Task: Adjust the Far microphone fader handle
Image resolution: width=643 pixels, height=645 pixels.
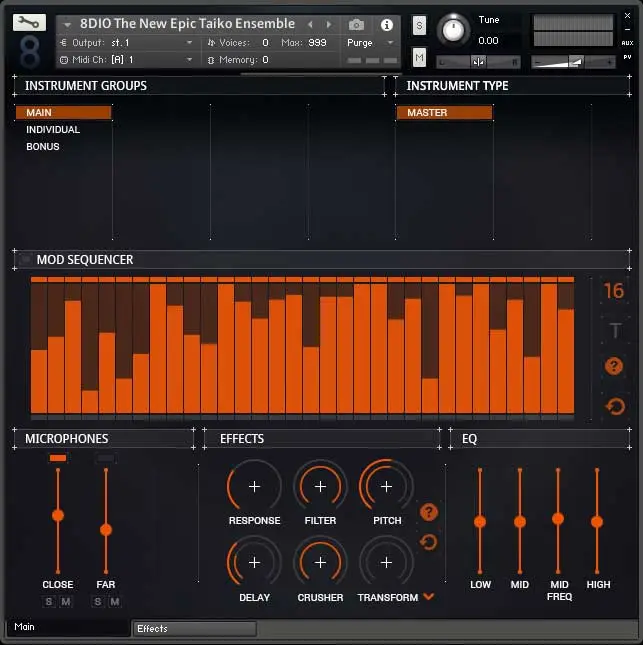Action: pyautogui.click(x=106, y=530)
